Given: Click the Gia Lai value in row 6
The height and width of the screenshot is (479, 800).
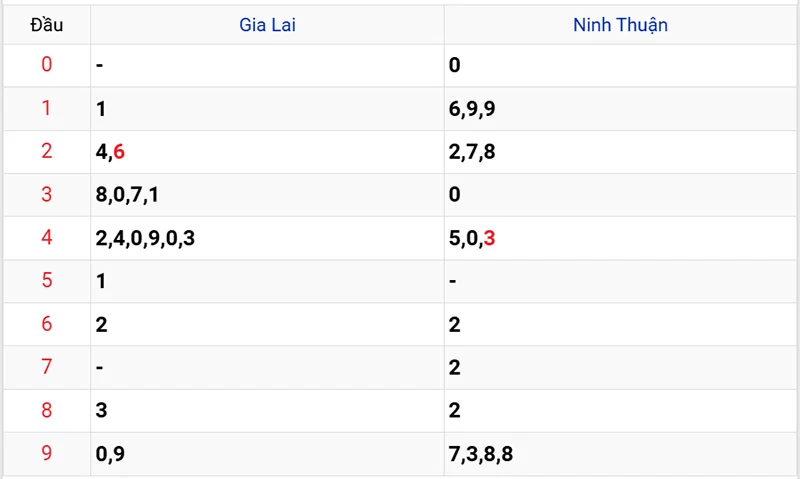Looking at the screenshot, I should 101,325.
